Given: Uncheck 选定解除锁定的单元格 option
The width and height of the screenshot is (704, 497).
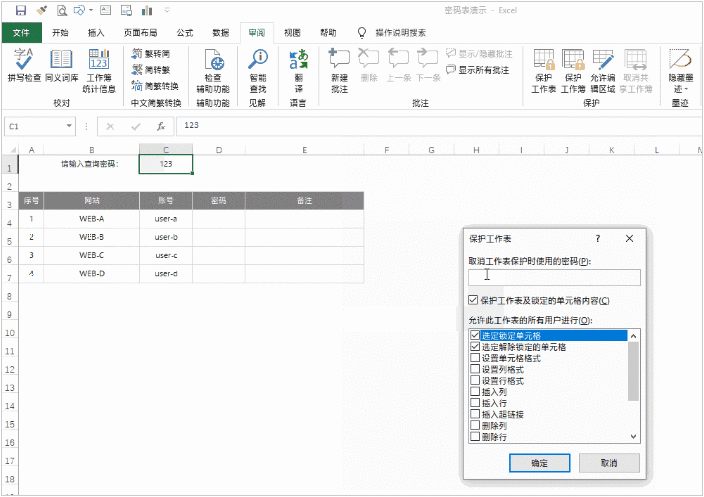Looking at the screenshot, I should pos(475,347).
